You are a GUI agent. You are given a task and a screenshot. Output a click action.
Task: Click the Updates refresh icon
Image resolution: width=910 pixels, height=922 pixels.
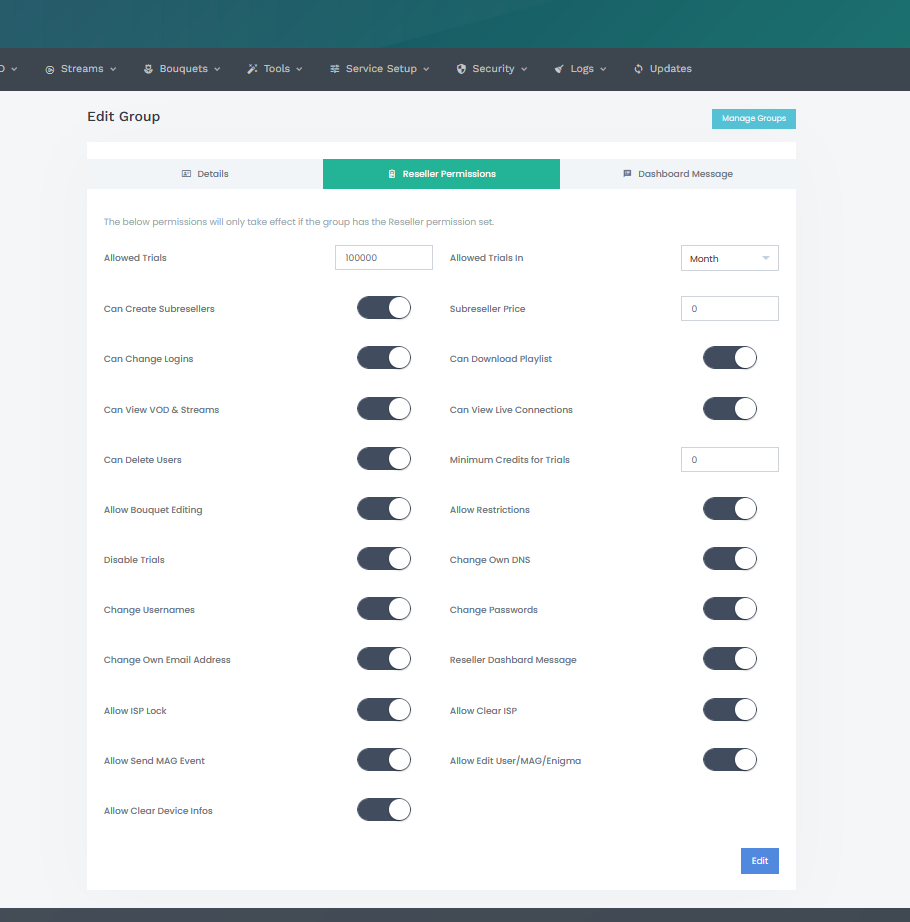pyautogui.click(x=639, y=69)
